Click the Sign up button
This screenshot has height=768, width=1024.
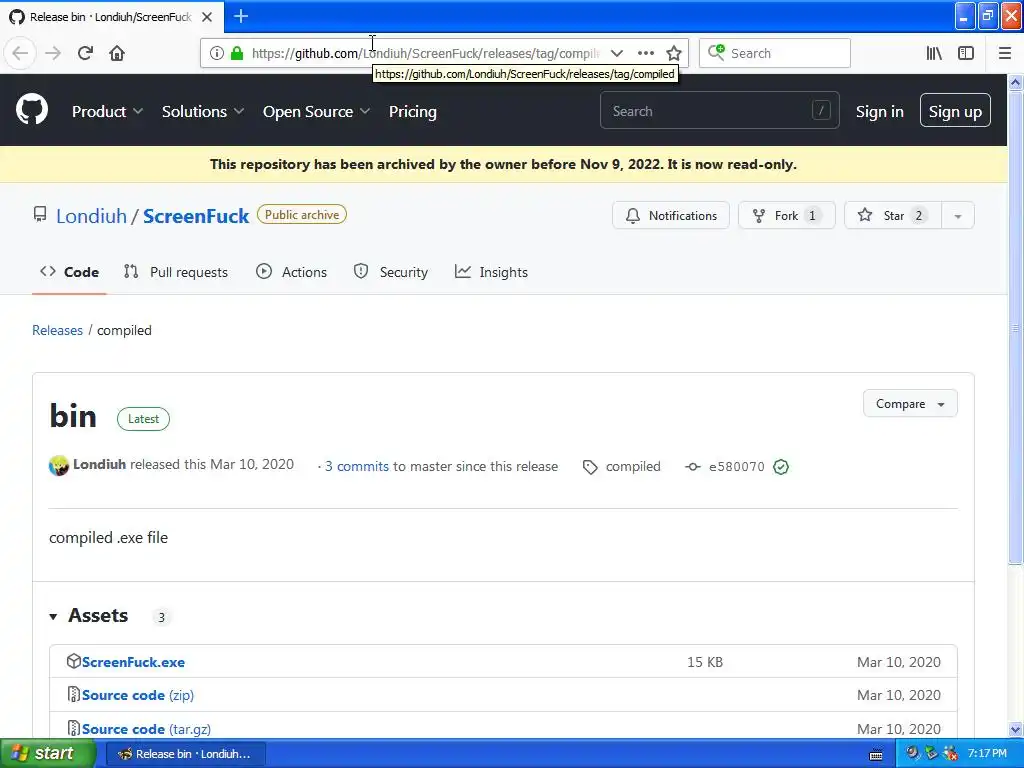pos(955,111)
